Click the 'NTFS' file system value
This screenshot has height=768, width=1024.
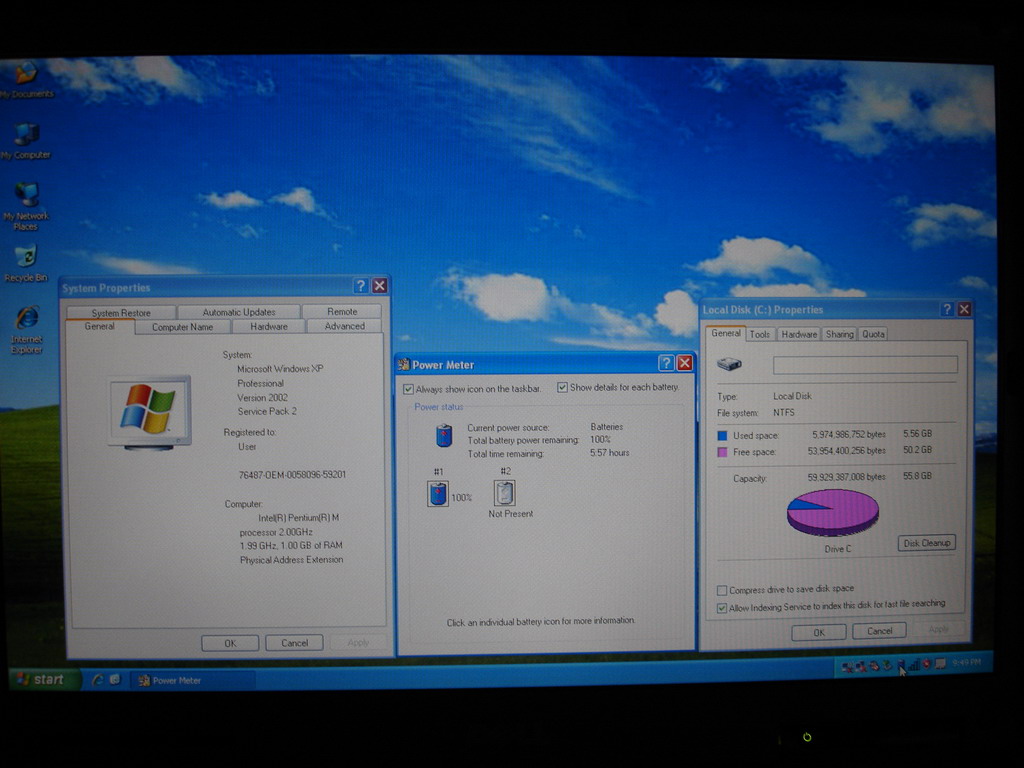(784, 413)
